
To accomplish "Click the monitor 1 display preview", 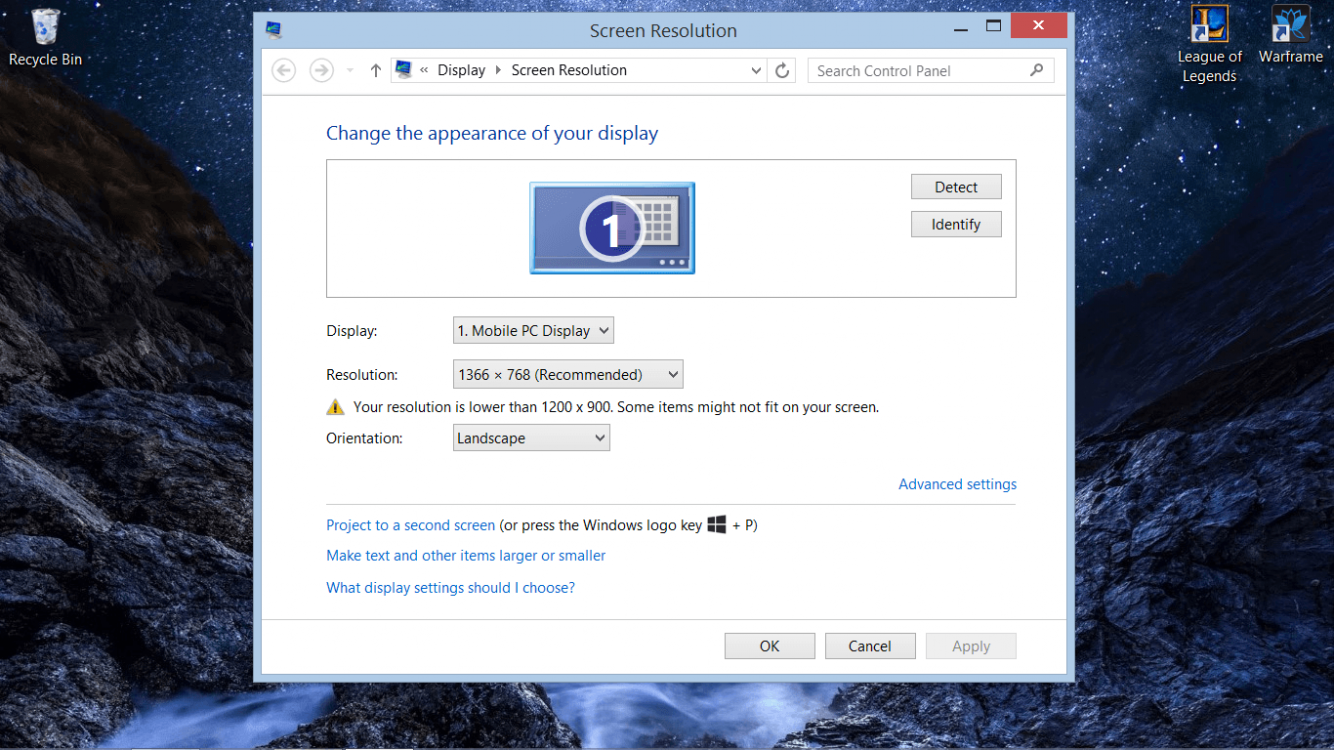I will pos(611,227).
